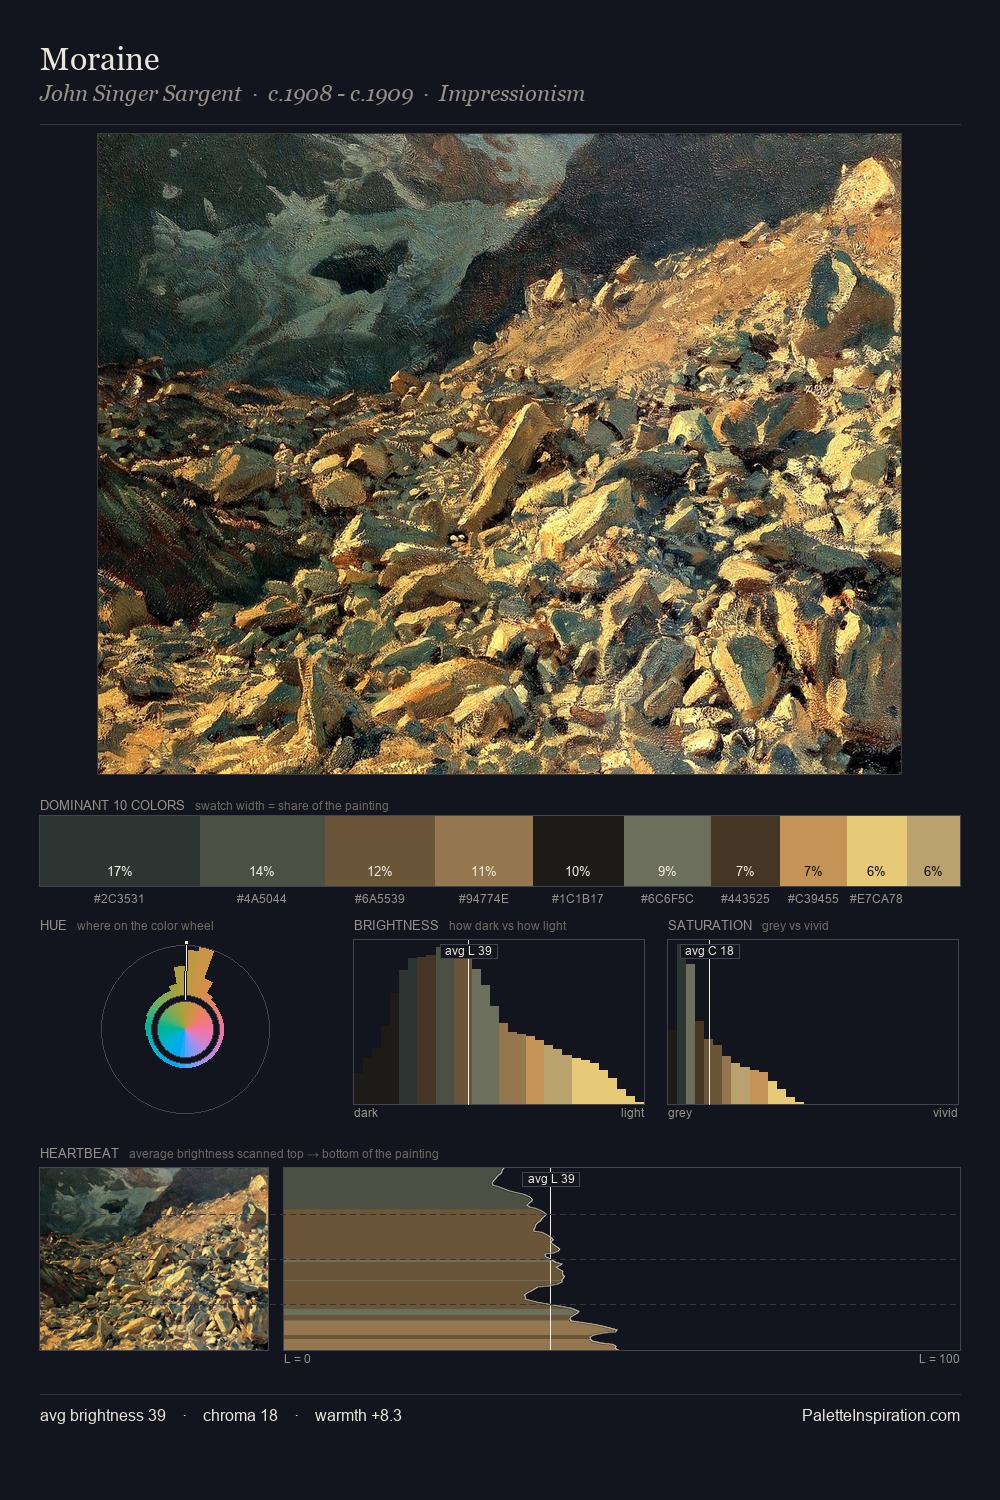Screen dimensions: 1000x1500
Task: Click the hex code #2C3531
Action: 119,899
